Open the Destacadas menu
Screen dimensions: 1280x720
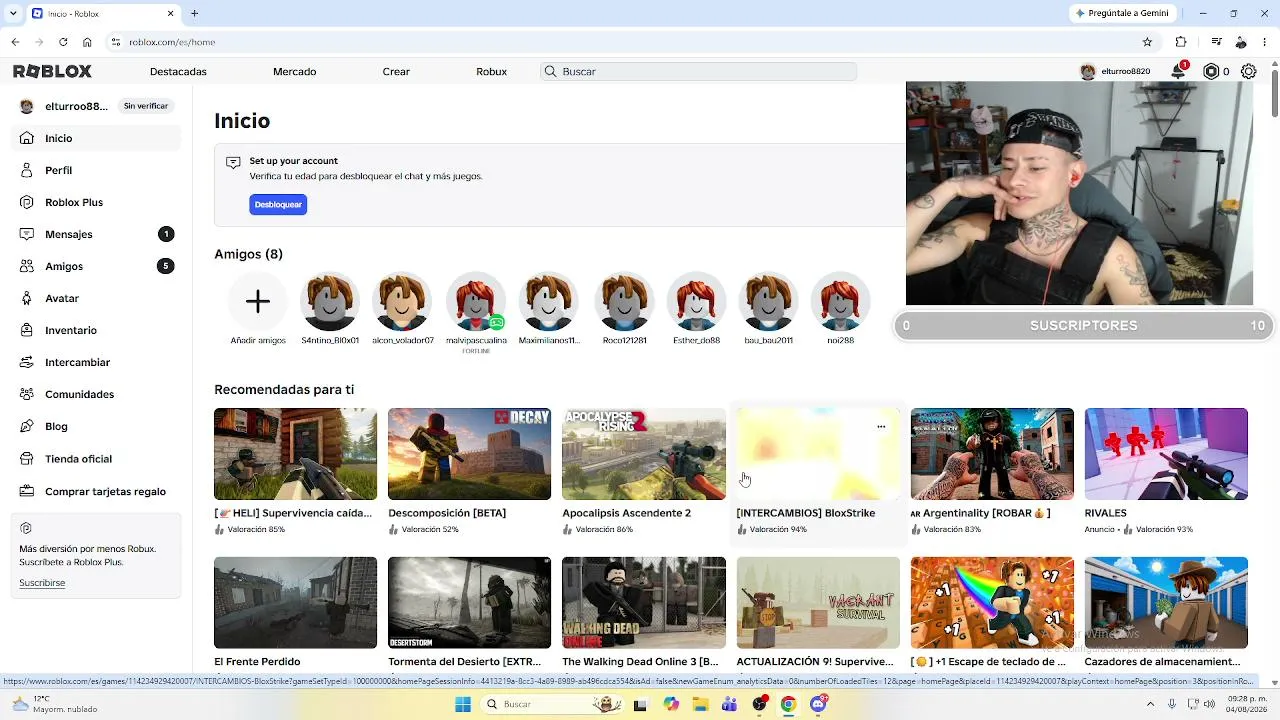(178, 72)
